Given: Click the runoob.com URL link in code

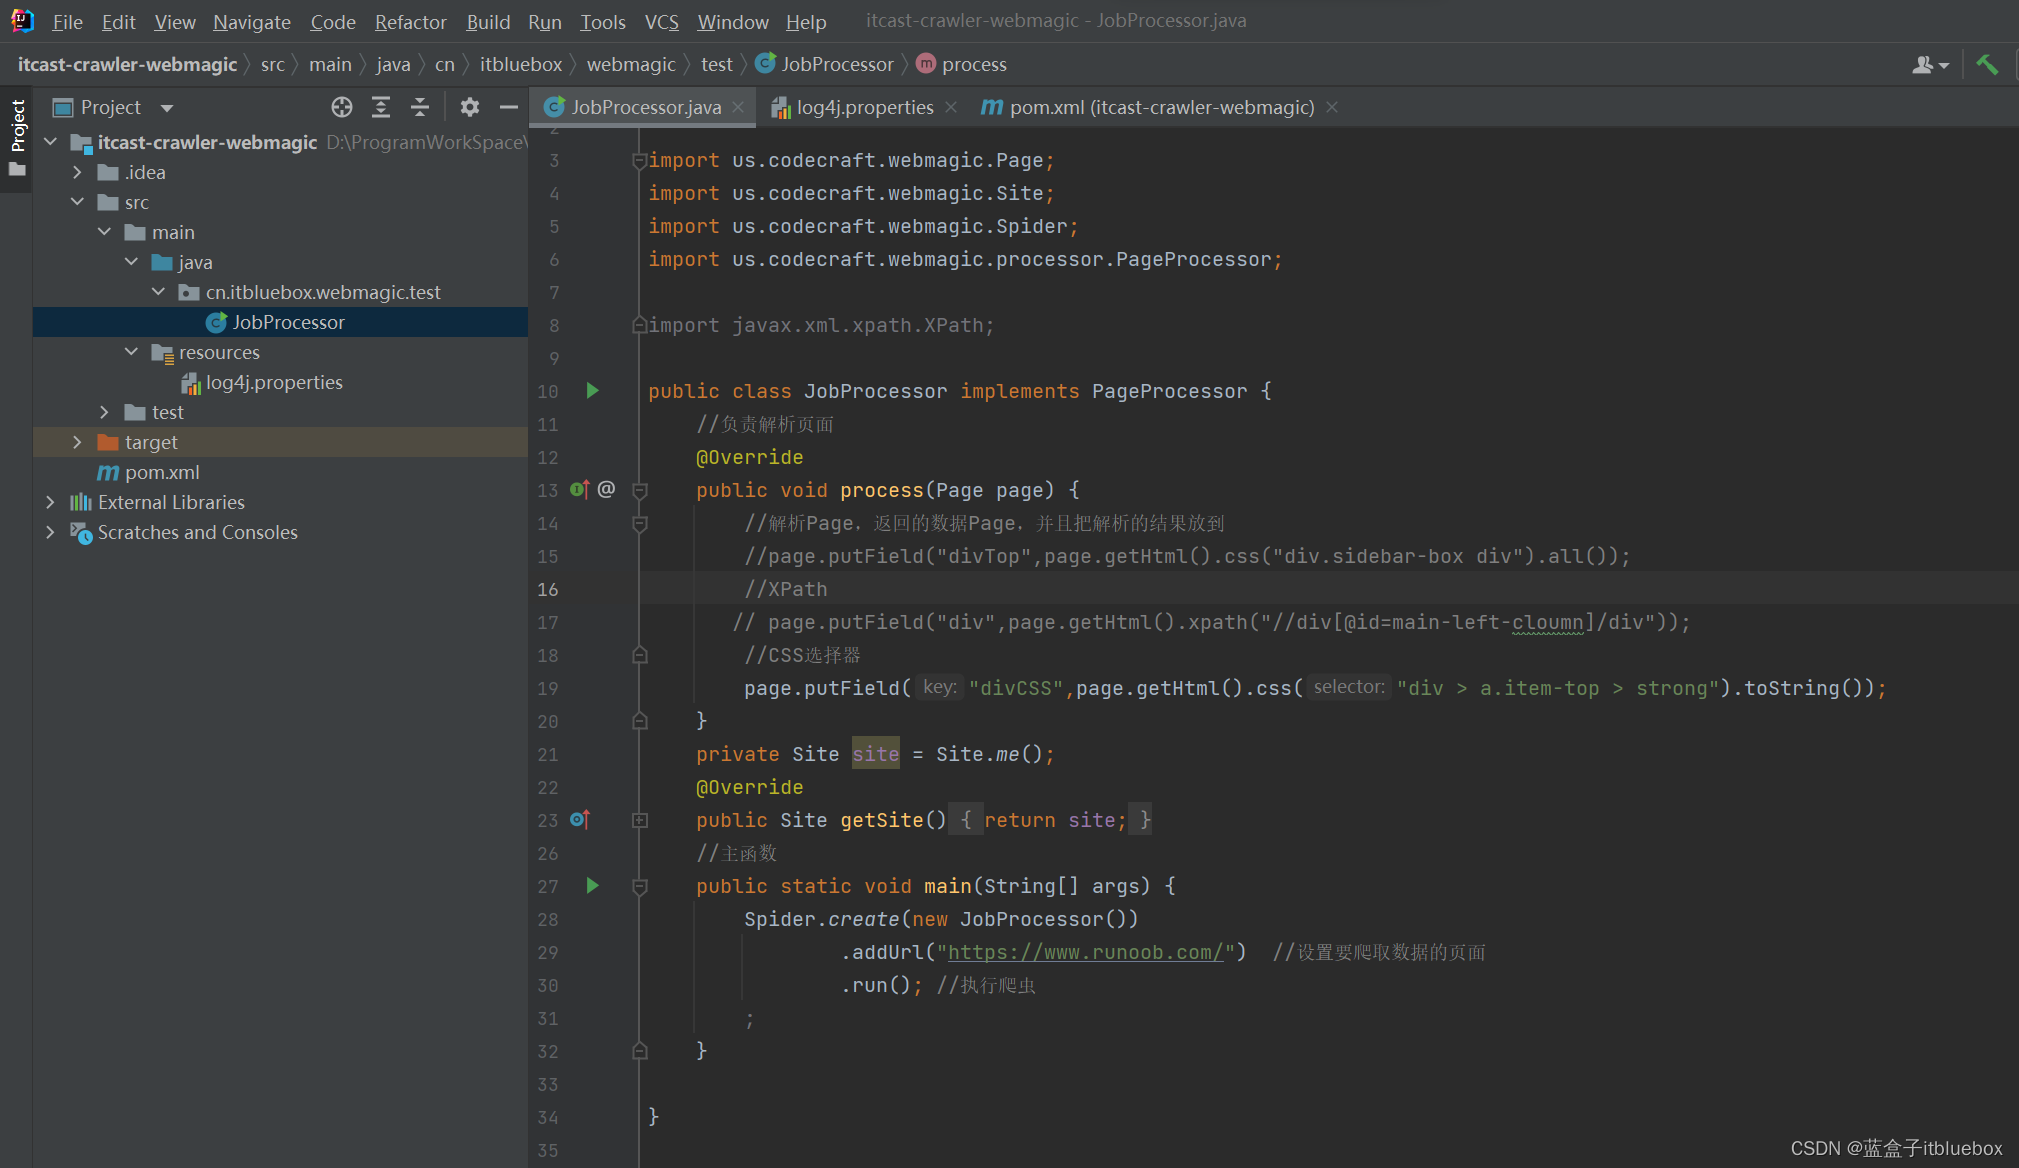Looking at the screenshot, I should pyautogui.click(x=1085, y=952).
